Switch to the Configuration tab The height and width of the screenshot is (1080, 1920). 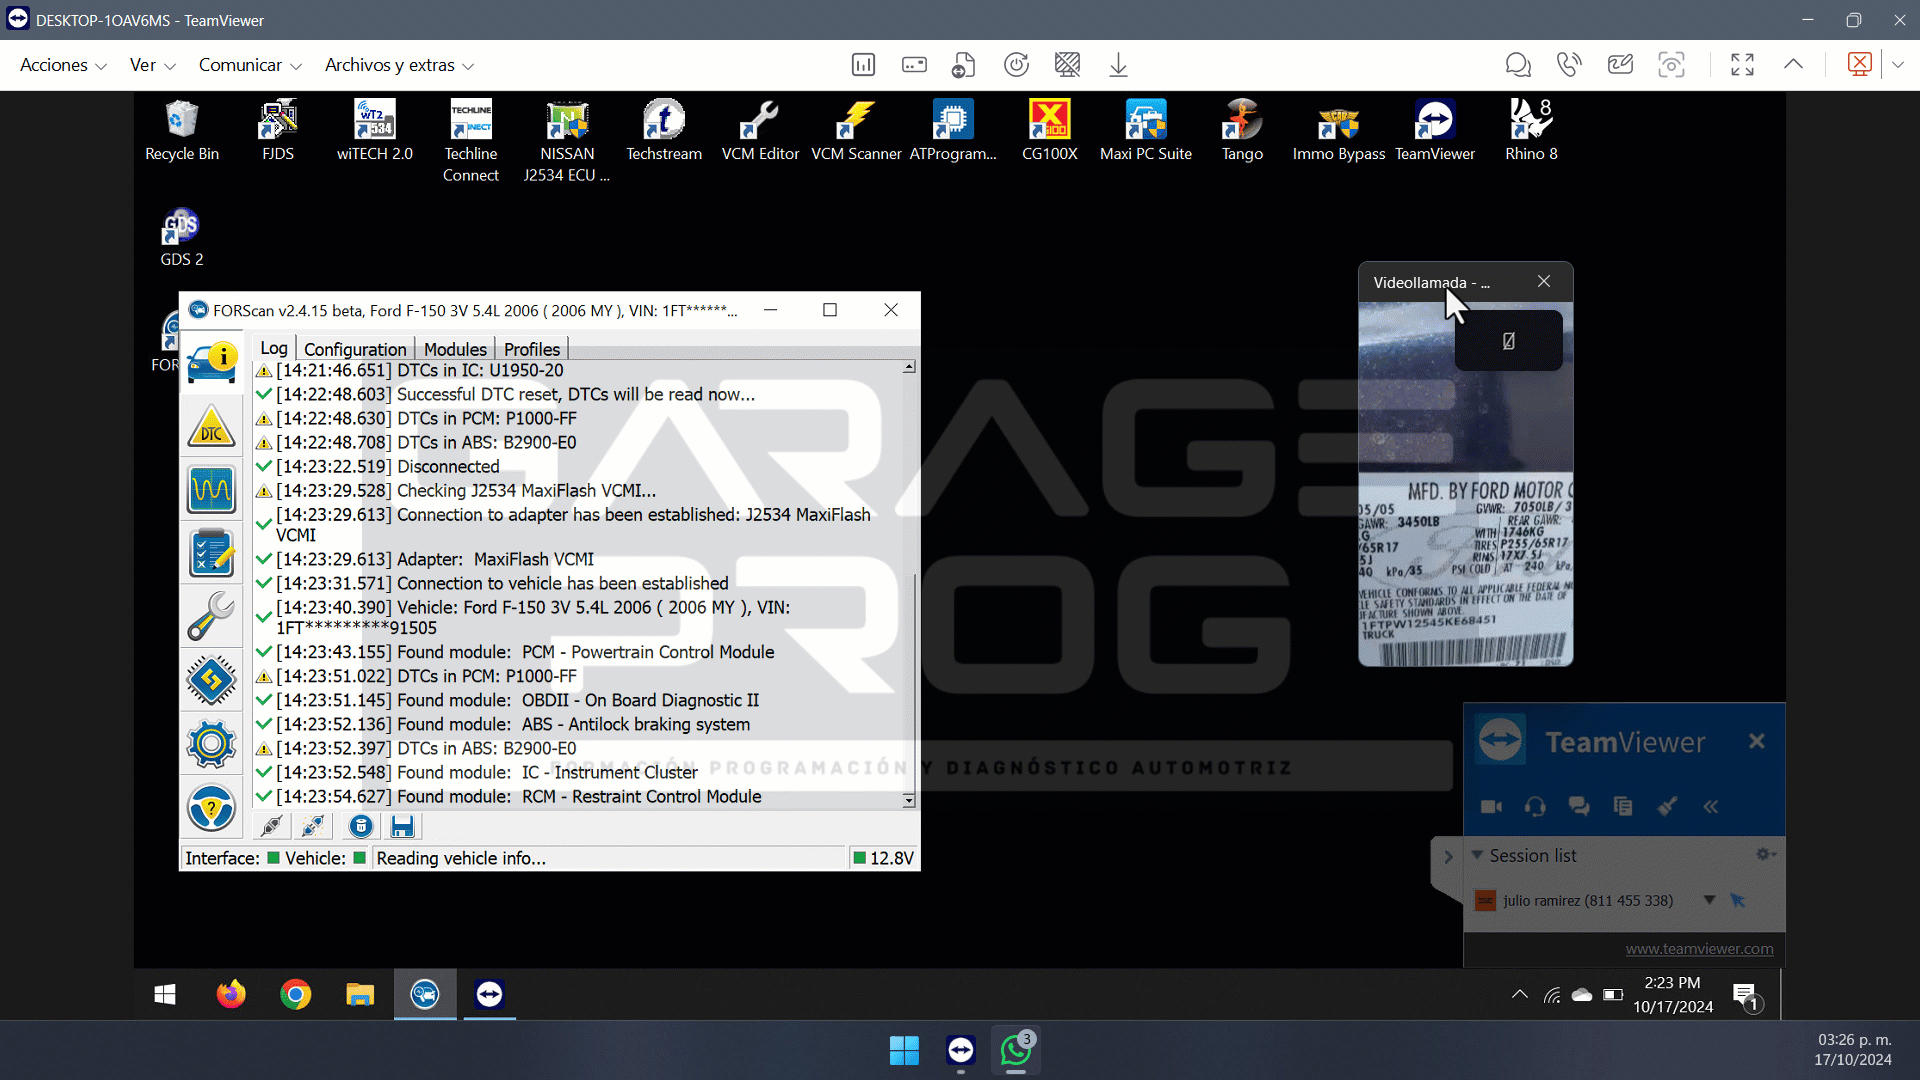click(355, 349)
